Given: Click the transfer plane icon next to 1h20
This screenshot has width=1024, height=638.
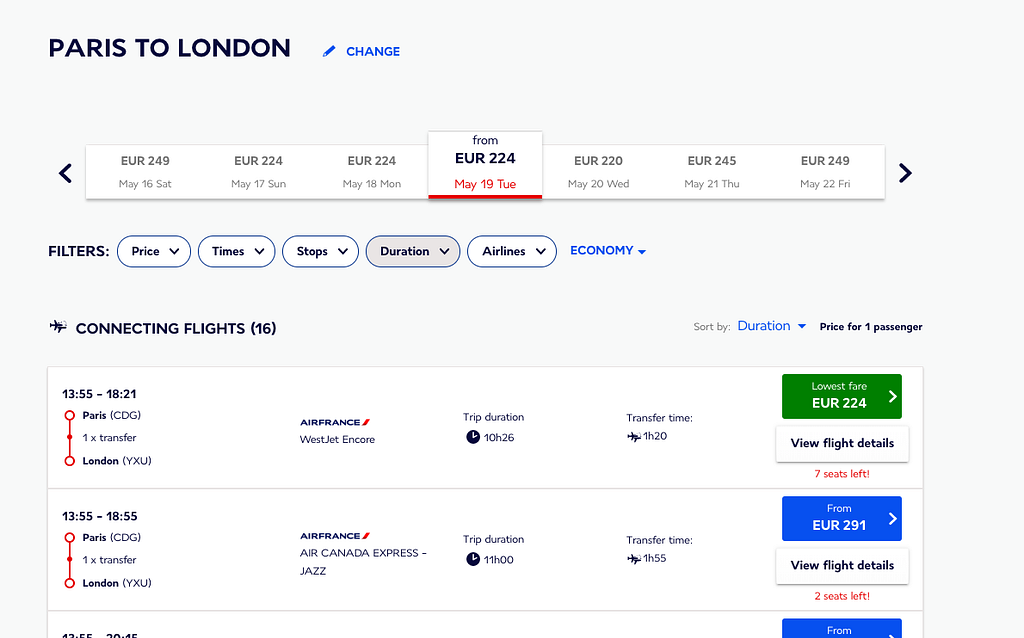Looking at the screenshot, I should tap(633, 437).
